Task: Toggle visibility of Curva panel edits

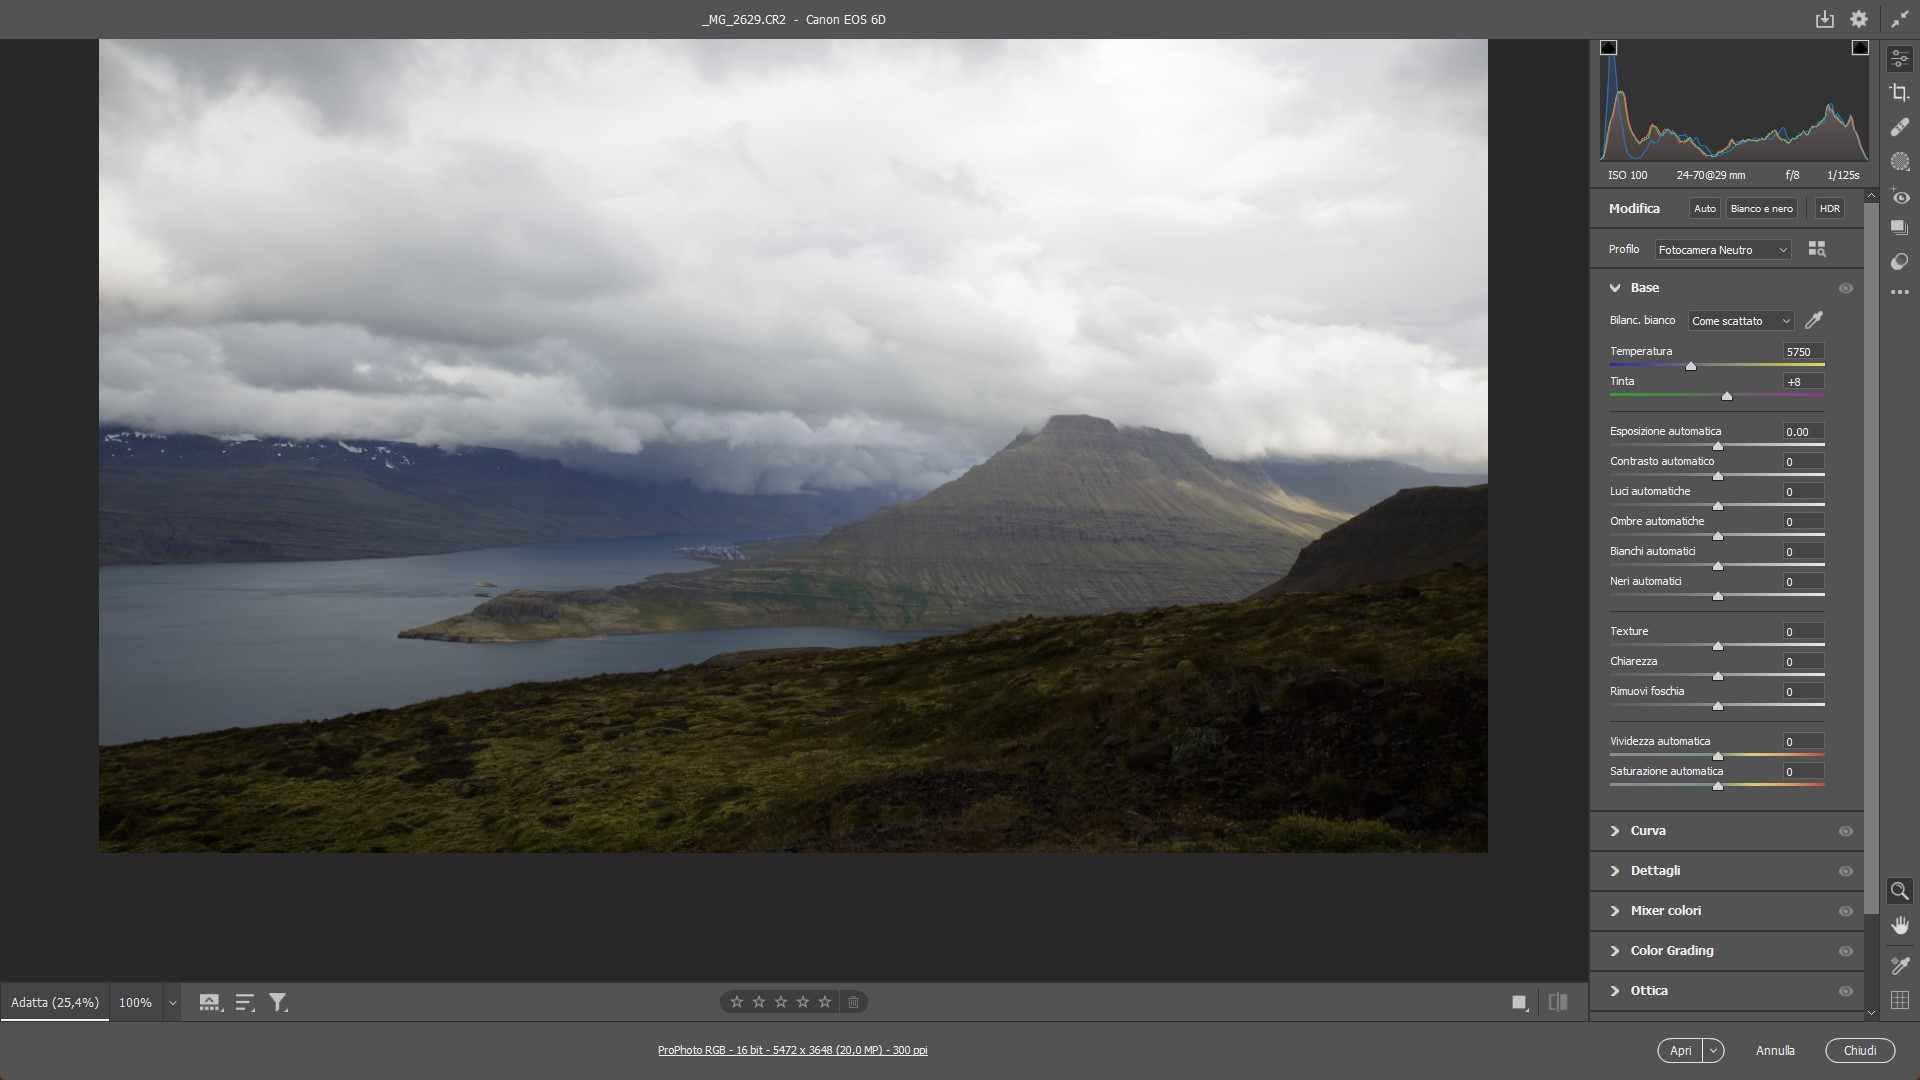Action: click(1846, 831)
